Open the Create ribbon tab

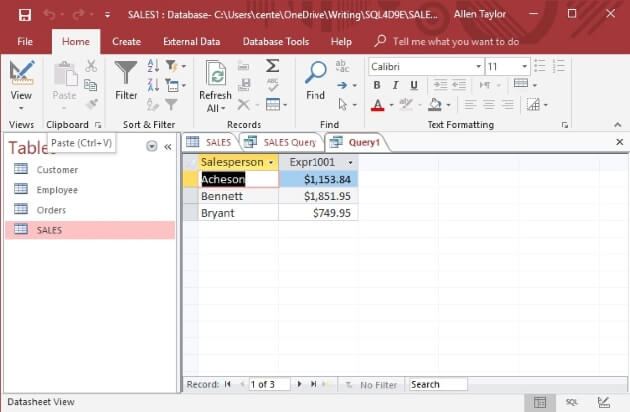pos(126,42)
